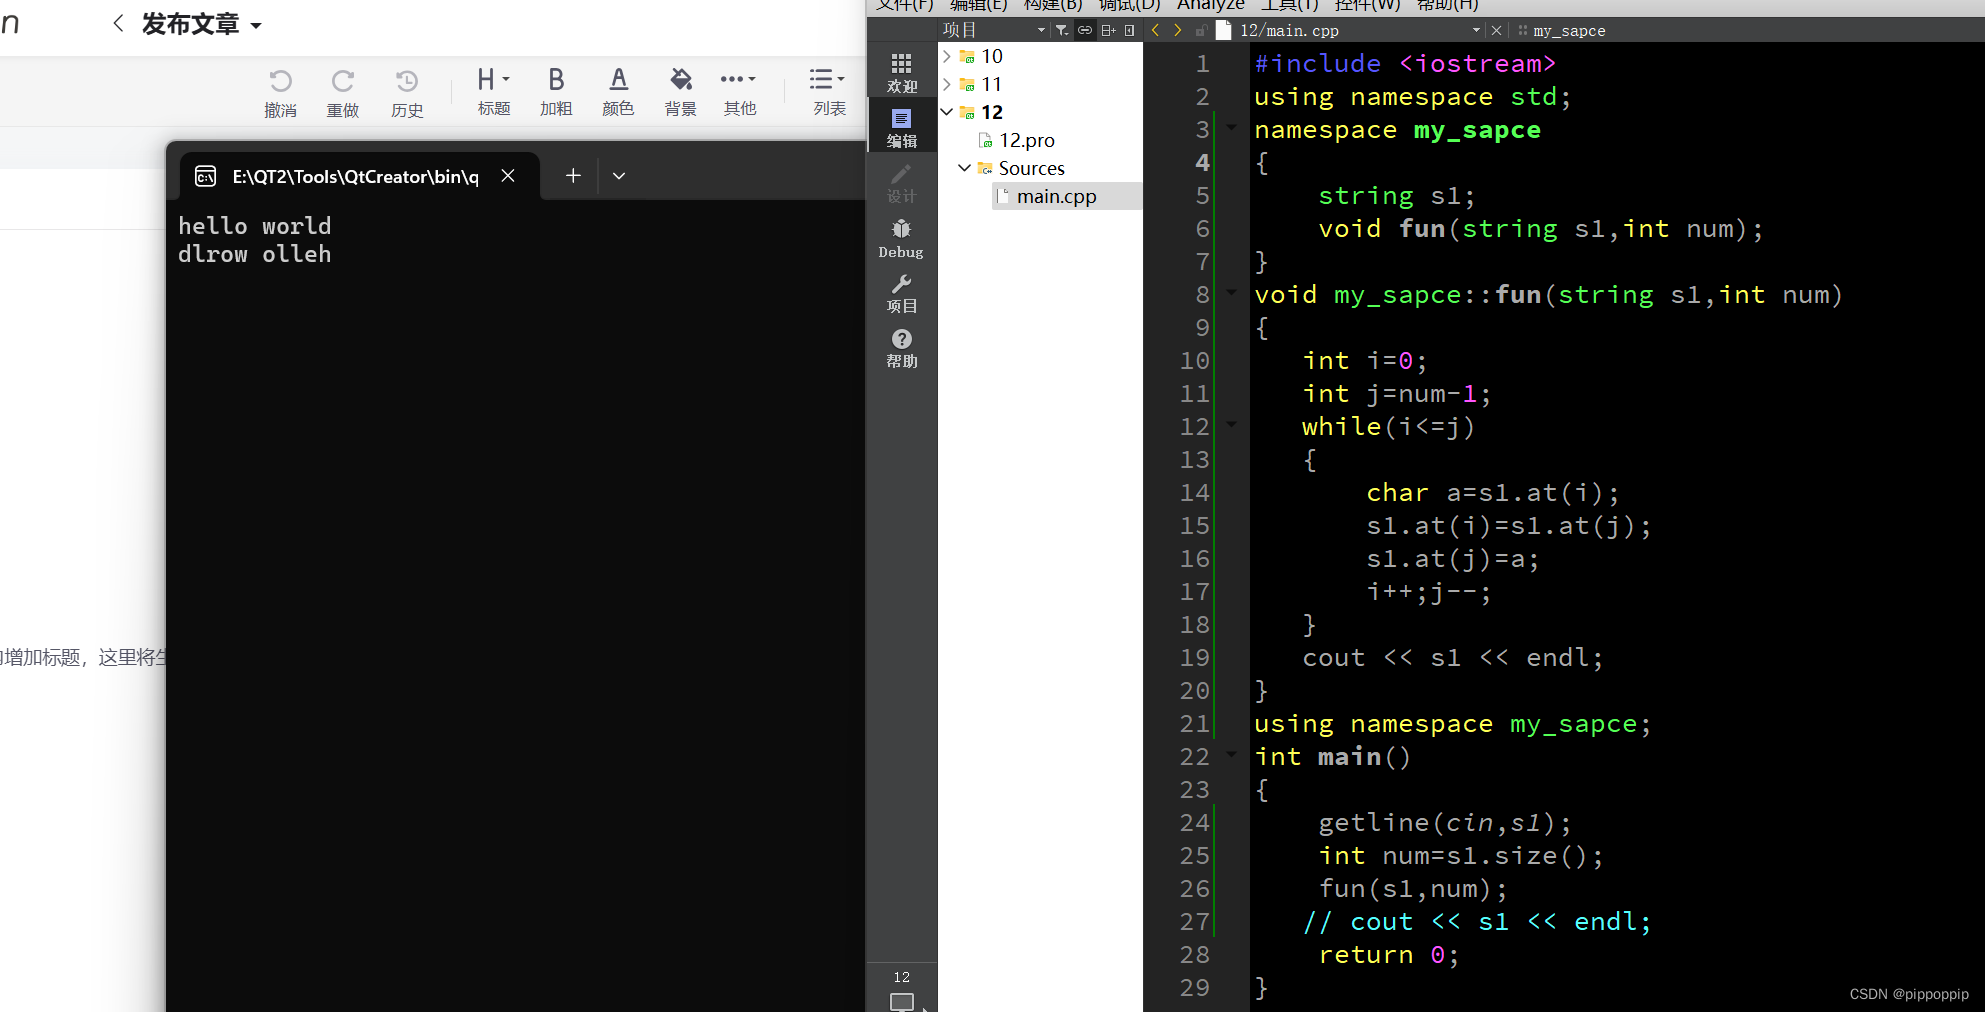Toggle synchronize with editor link icon
Image resolution: width=1985 pixels, height=1012 pixels.
click(1085, 30)
